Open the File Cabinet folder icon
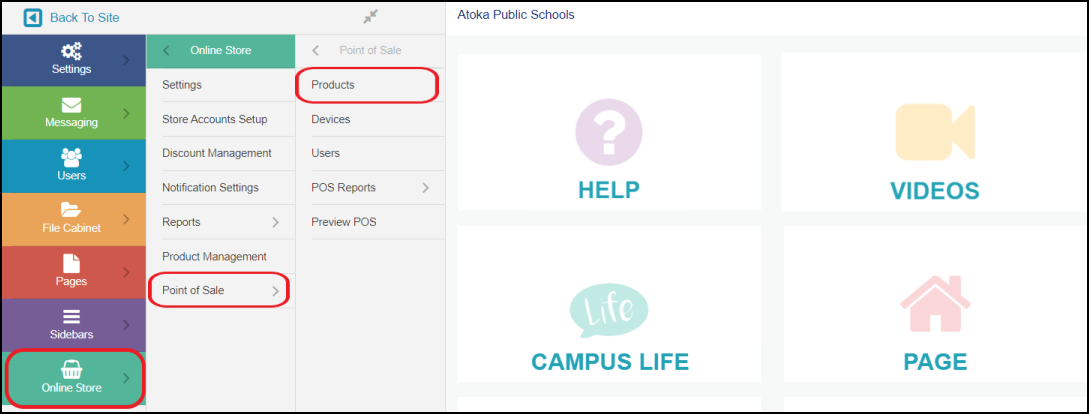 click(72, 210)
